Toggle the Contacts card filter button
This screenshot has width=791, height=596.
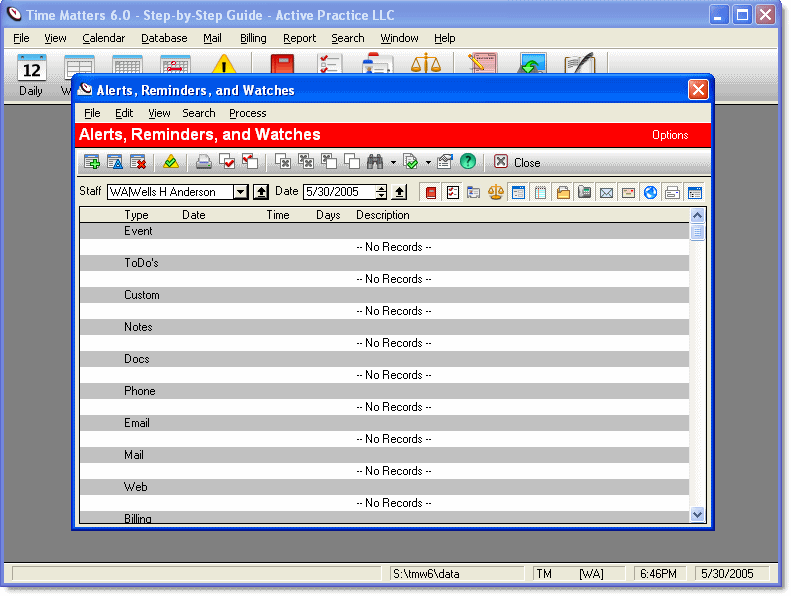(474, 192)
